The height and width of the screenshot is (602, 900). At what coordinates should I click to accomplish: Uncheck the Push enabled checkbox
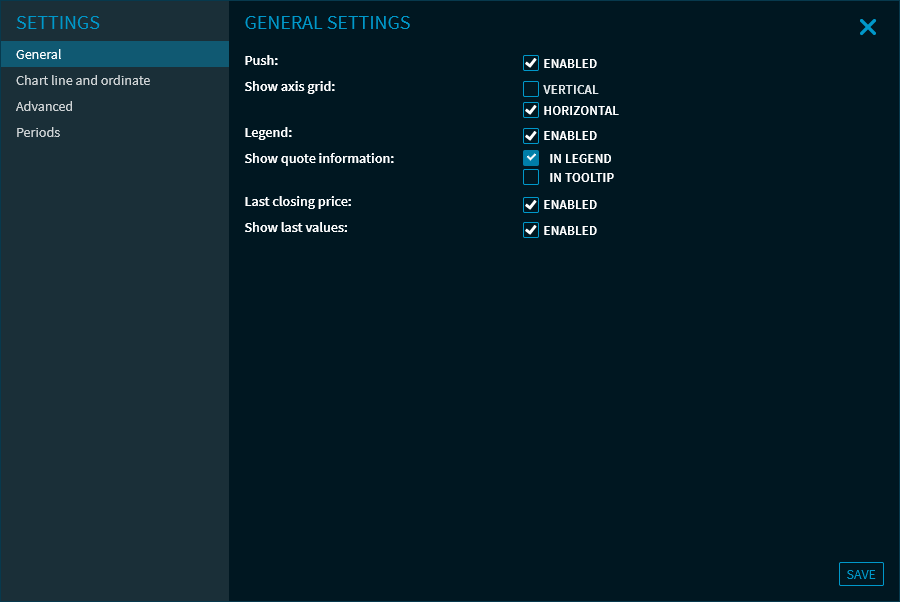[x=531, y=63]
